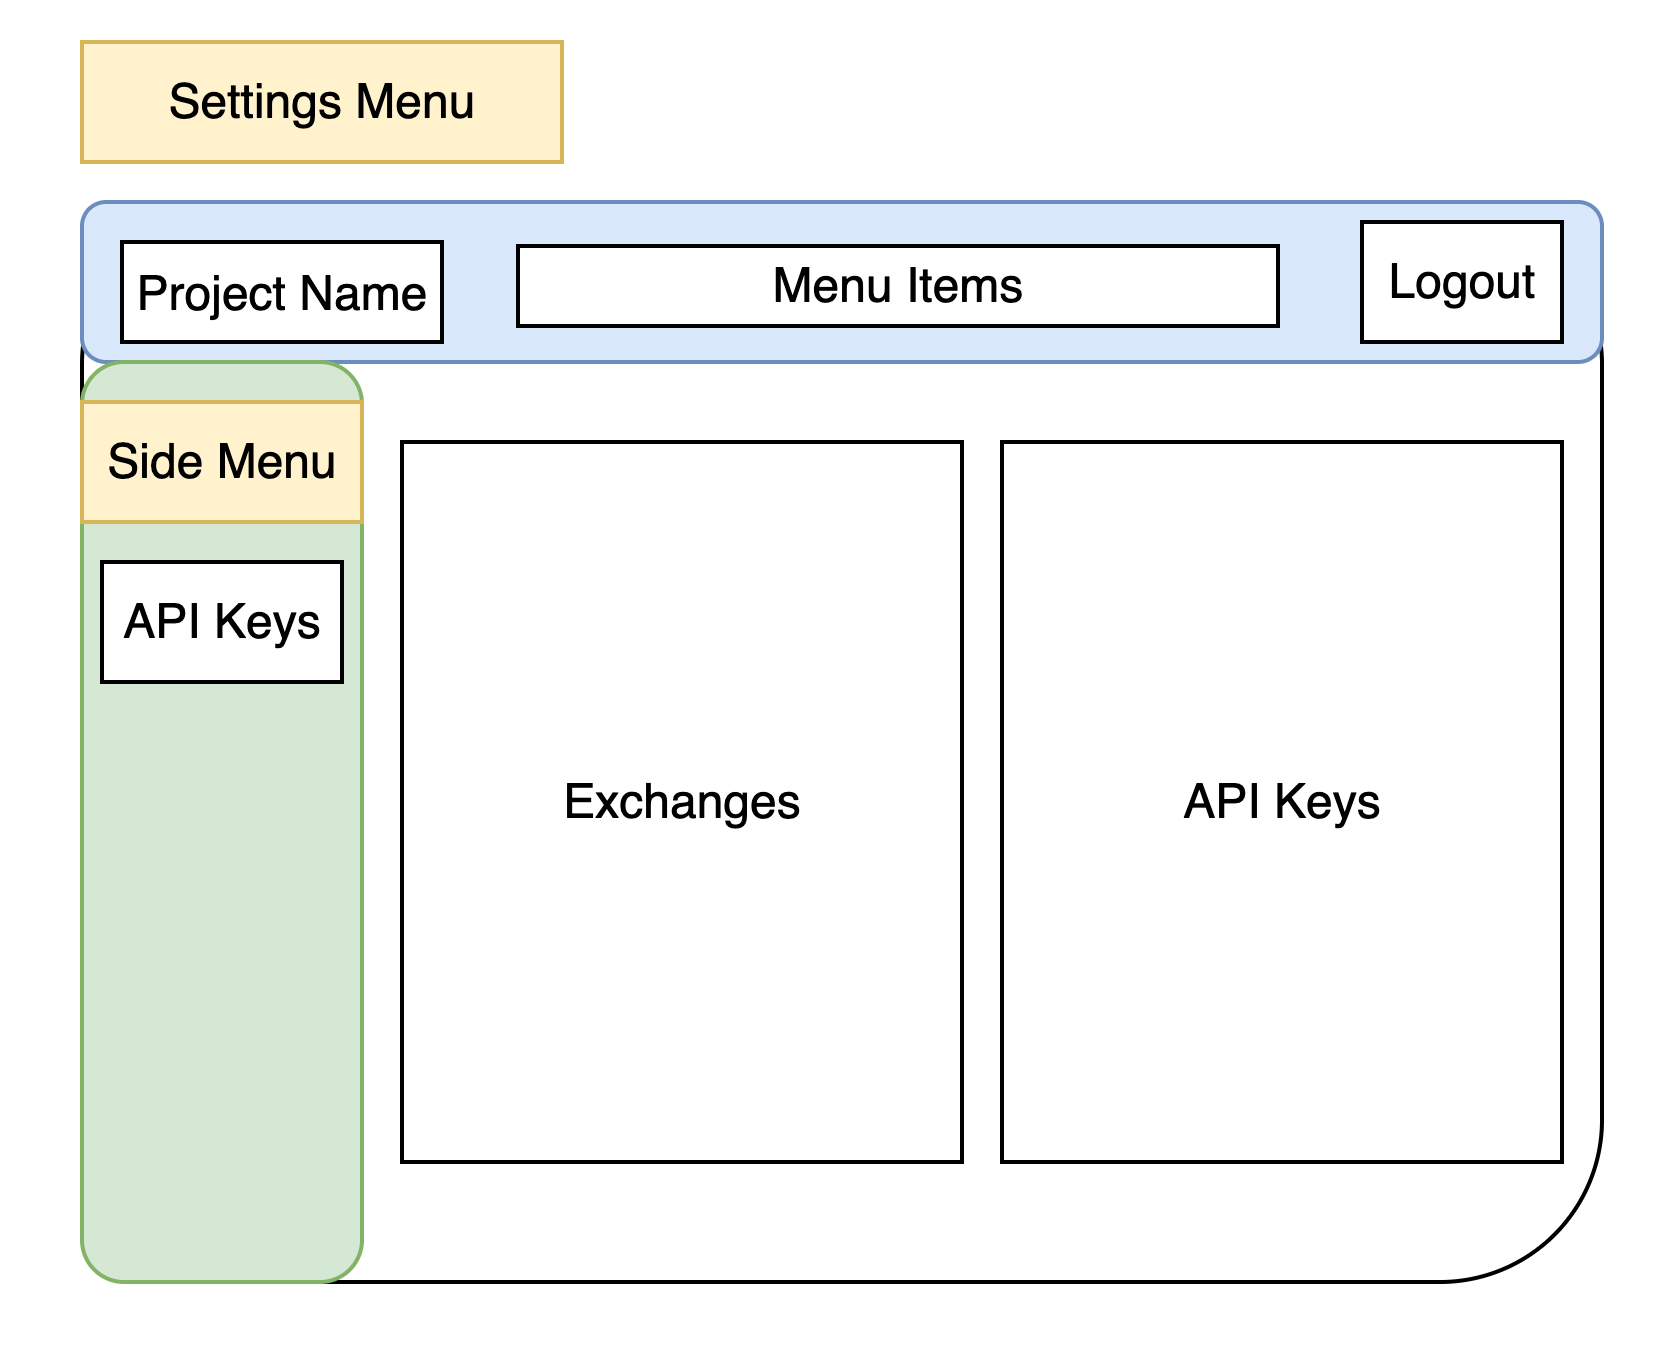The width and height of the screenshot is (1680, 1364).
Task: Select the Project Name box
Action: coord(282,292)
